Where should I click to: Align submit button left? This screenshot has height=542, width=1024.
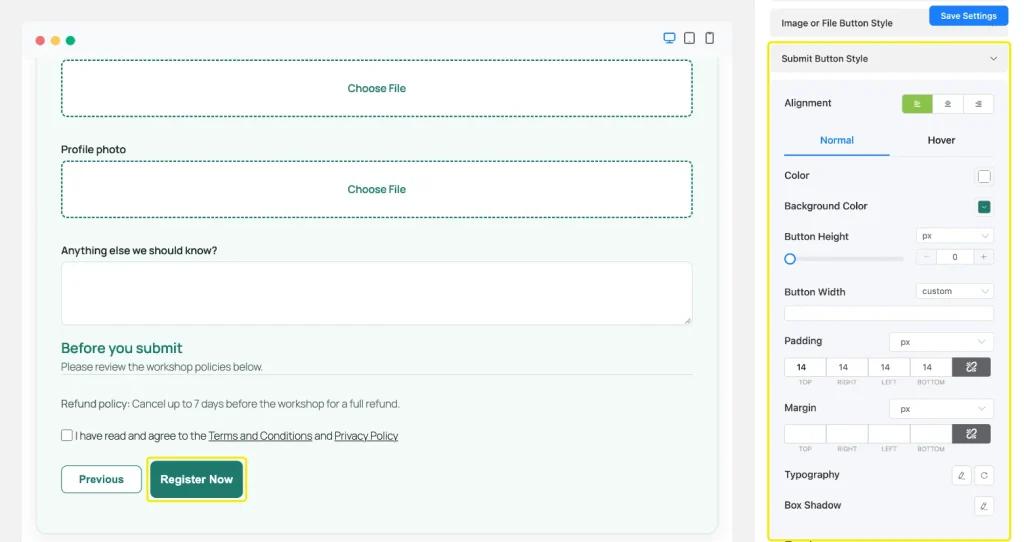(x=917, y=104)
